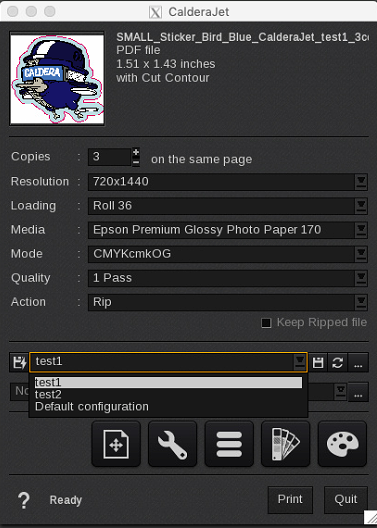
Task: Click the question mark help icon
Action: (24, 500)
